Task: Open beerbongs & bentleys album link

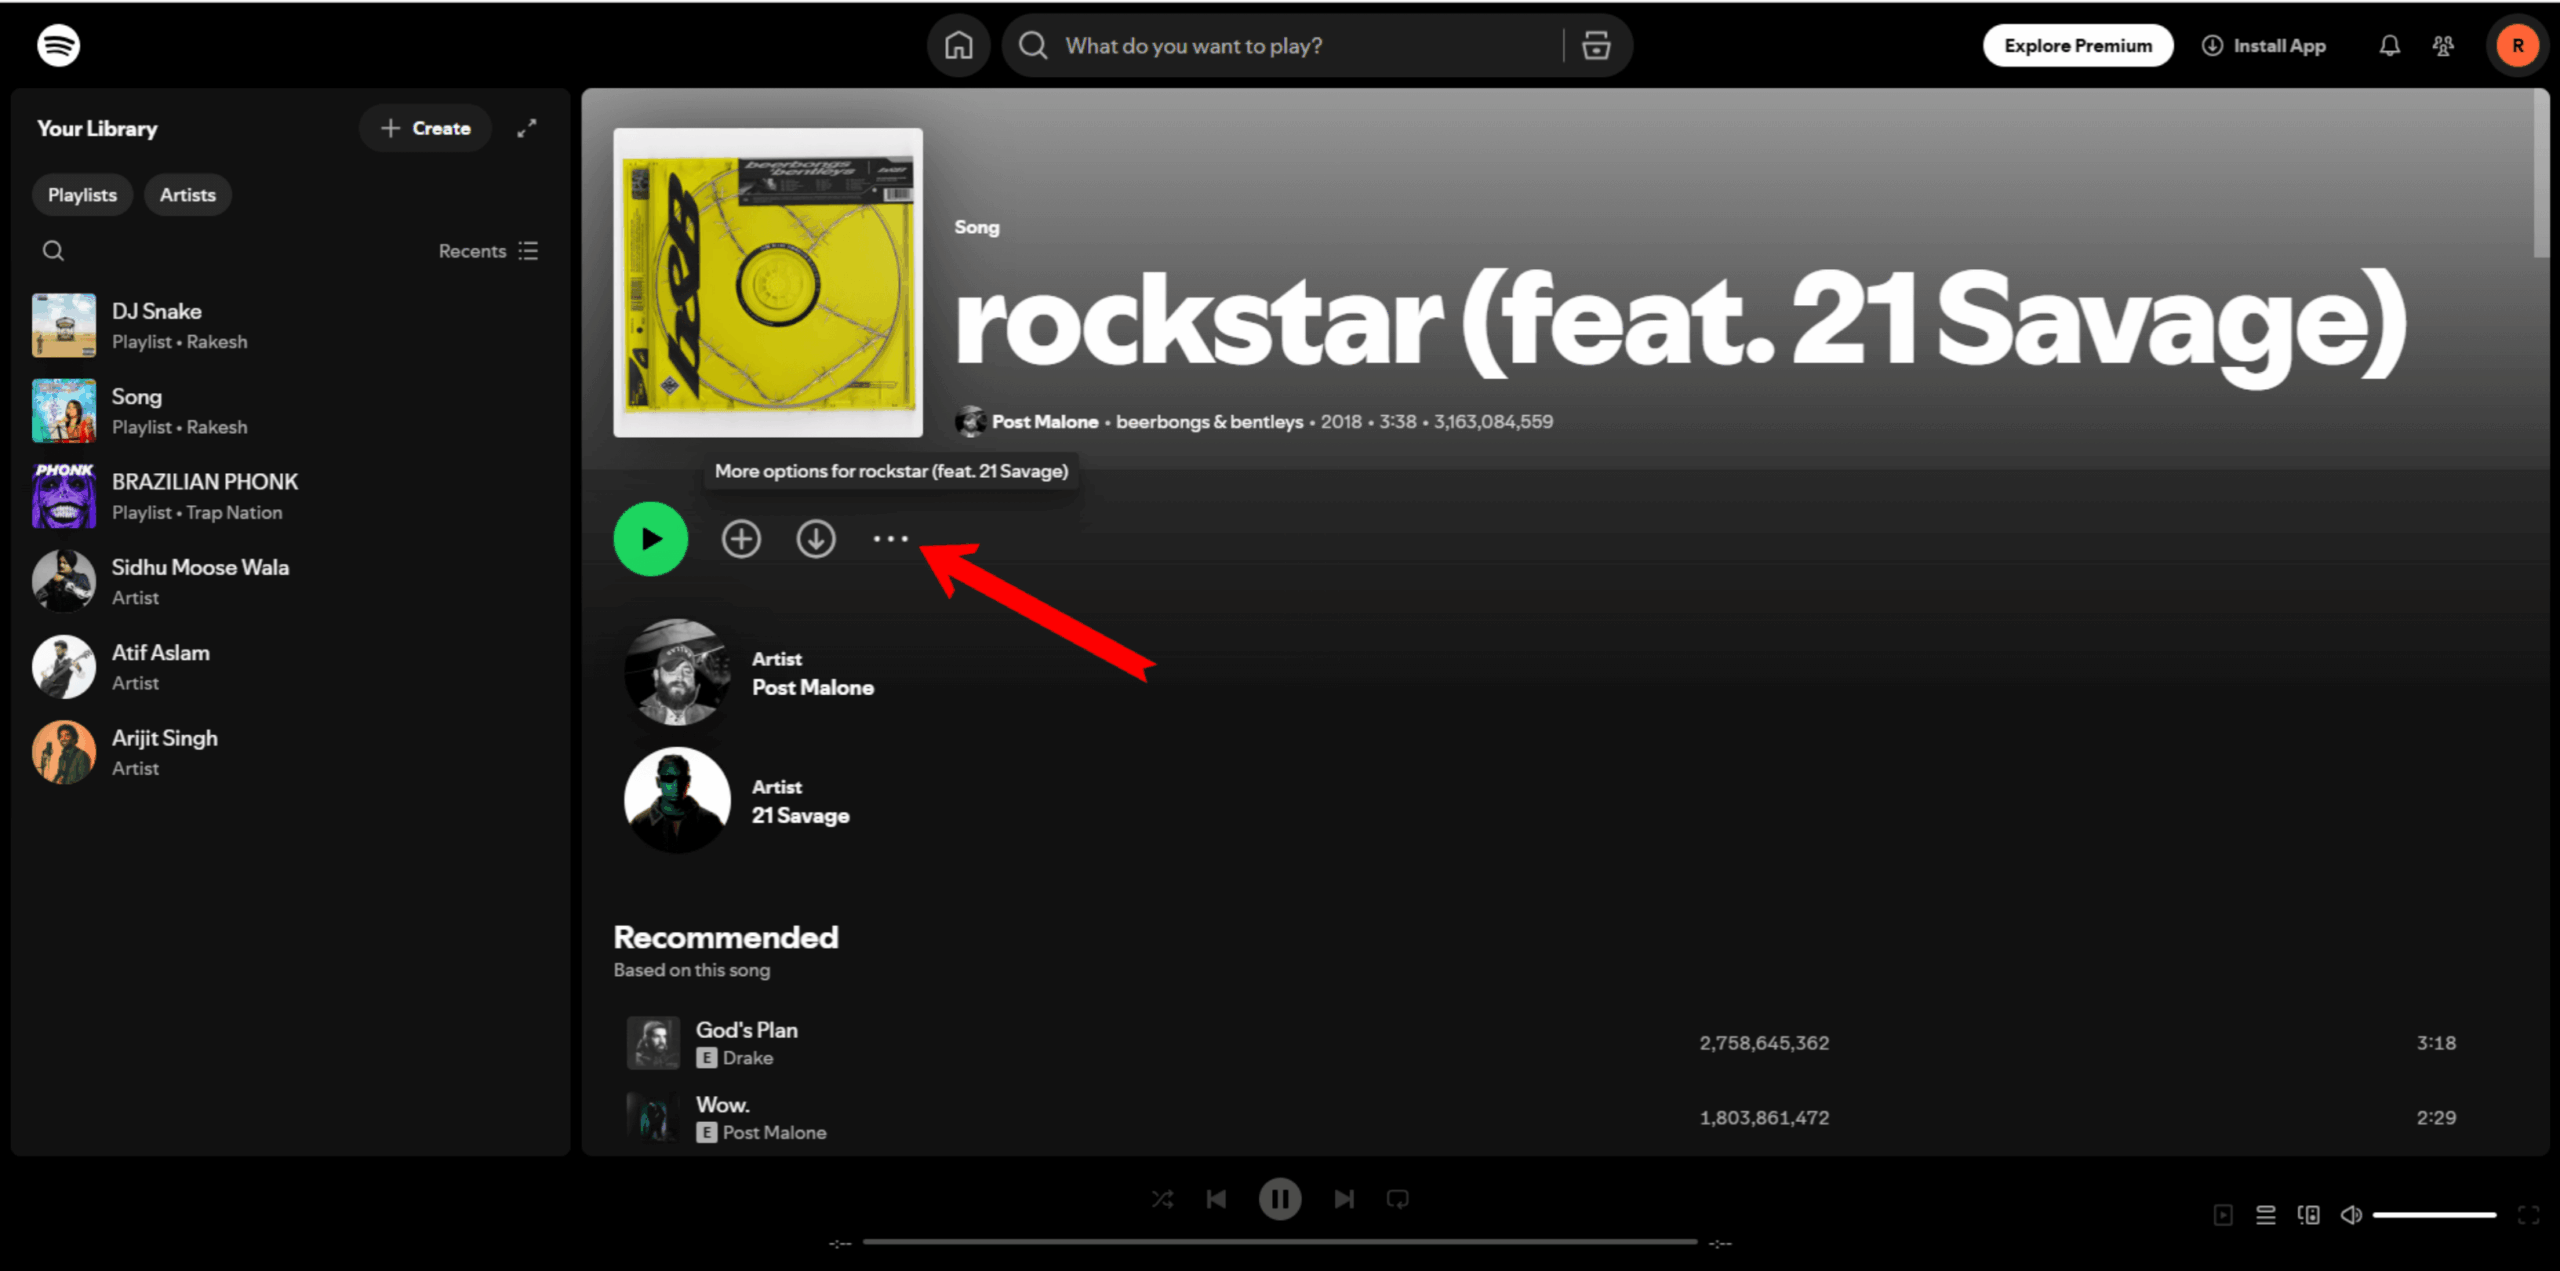Action: click(1210, 422)
